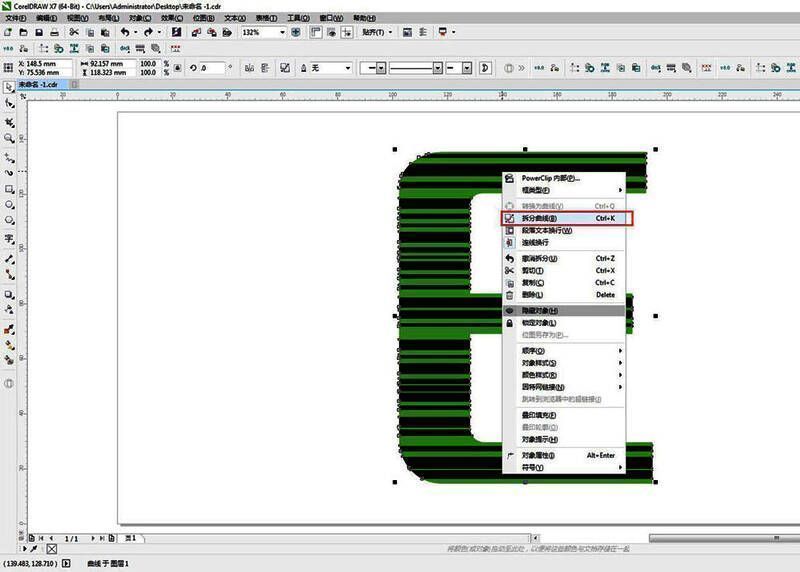The height and width of the screenshot is (572, 800).
Task: Select the Pick tool in toolbox
Action: click(x=9, y=88)
